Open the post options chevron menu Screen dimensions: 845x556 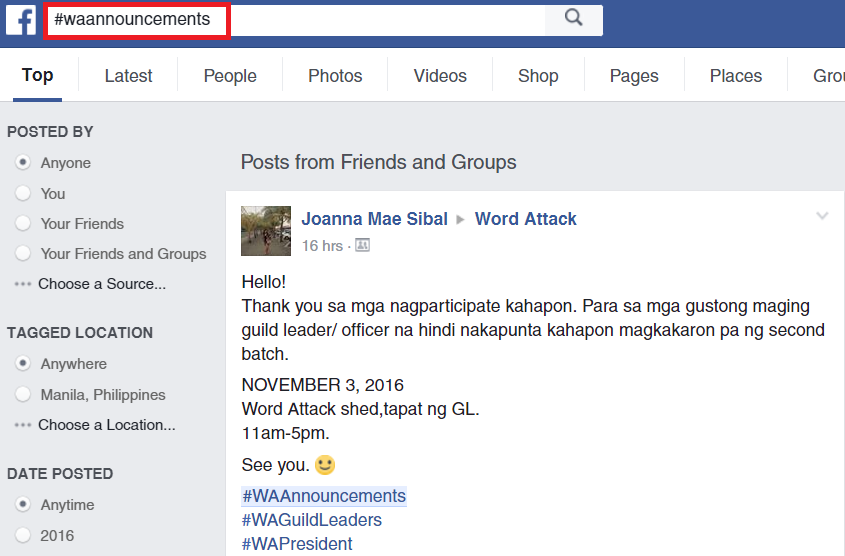click(x=822, y=216)
